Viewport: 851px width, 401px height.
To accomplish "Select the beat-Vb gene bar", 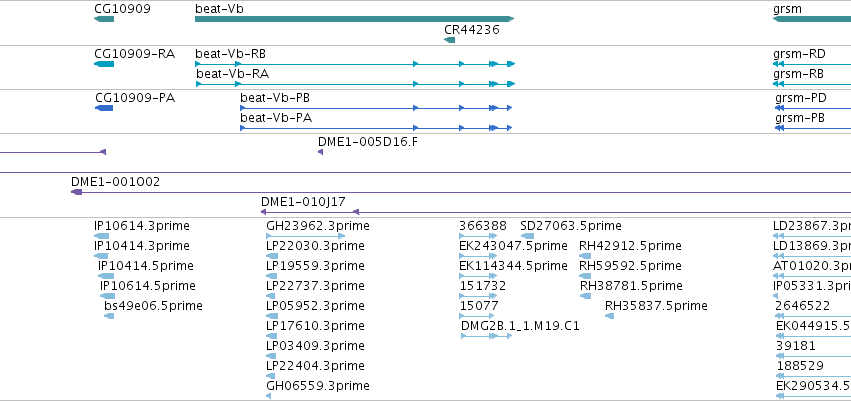I will point(354,19).
